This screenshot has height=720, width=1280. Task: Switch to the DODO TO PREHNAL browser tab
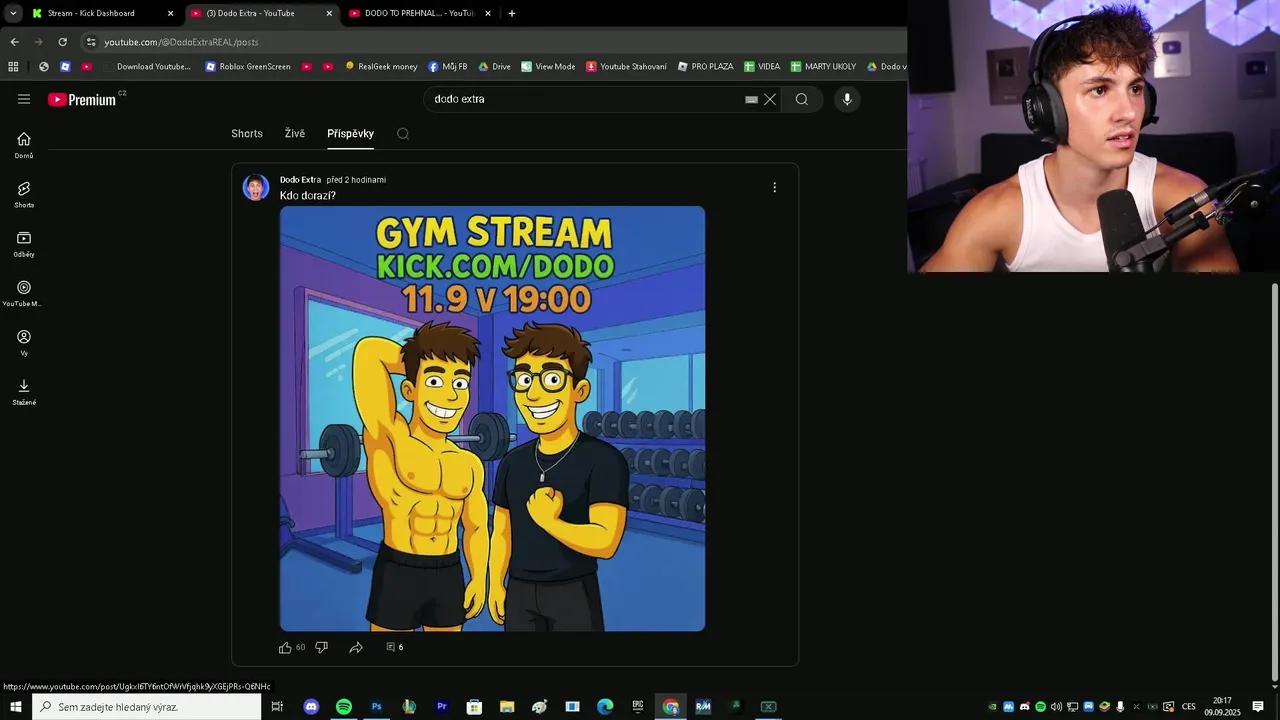[x=419, y=13]
